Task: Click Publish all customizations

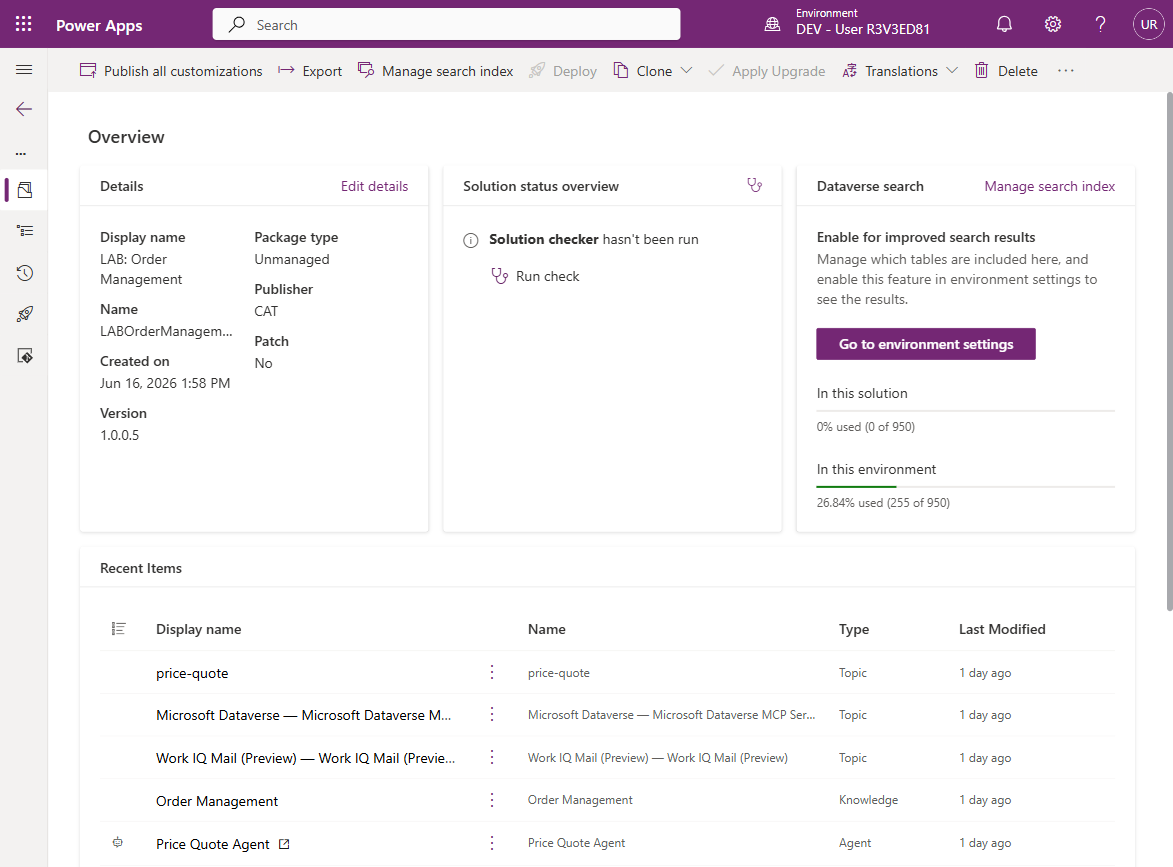Action: click(171, 70)
